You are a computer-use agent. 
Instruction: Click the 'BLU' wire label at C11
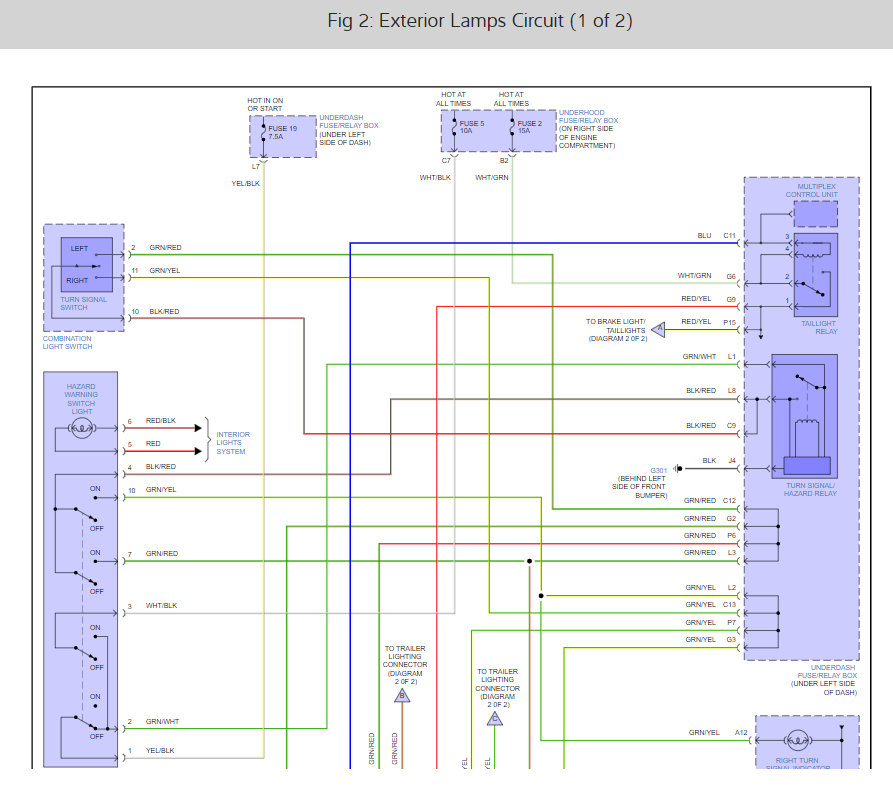pos(704,235)
